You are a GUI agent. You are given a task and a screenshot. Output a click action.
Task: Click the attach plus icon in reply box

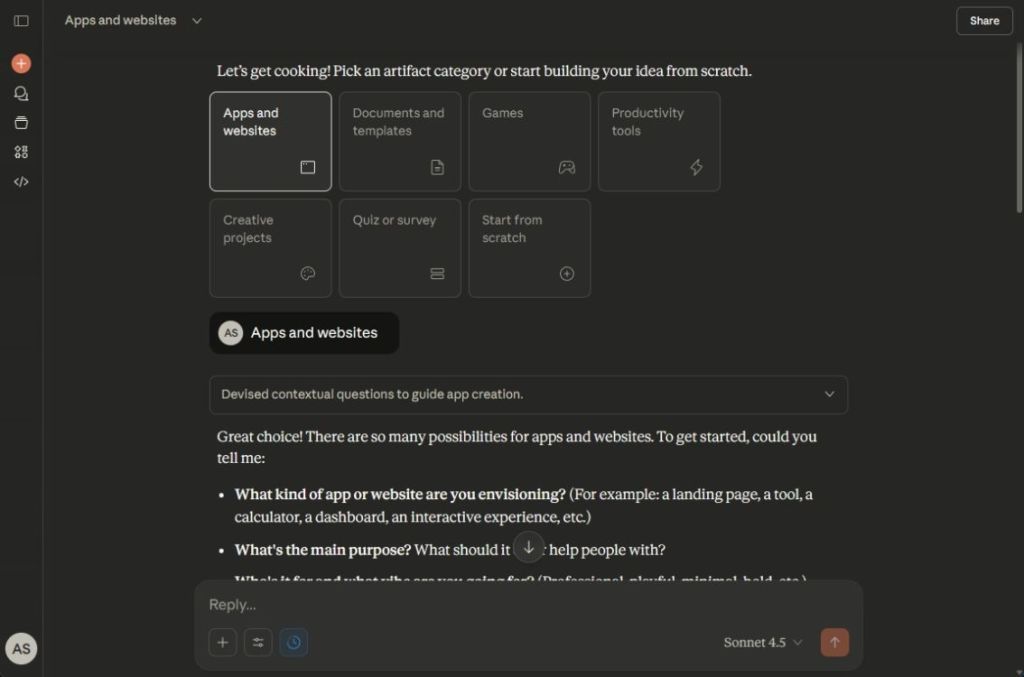(x=223, y=642)
